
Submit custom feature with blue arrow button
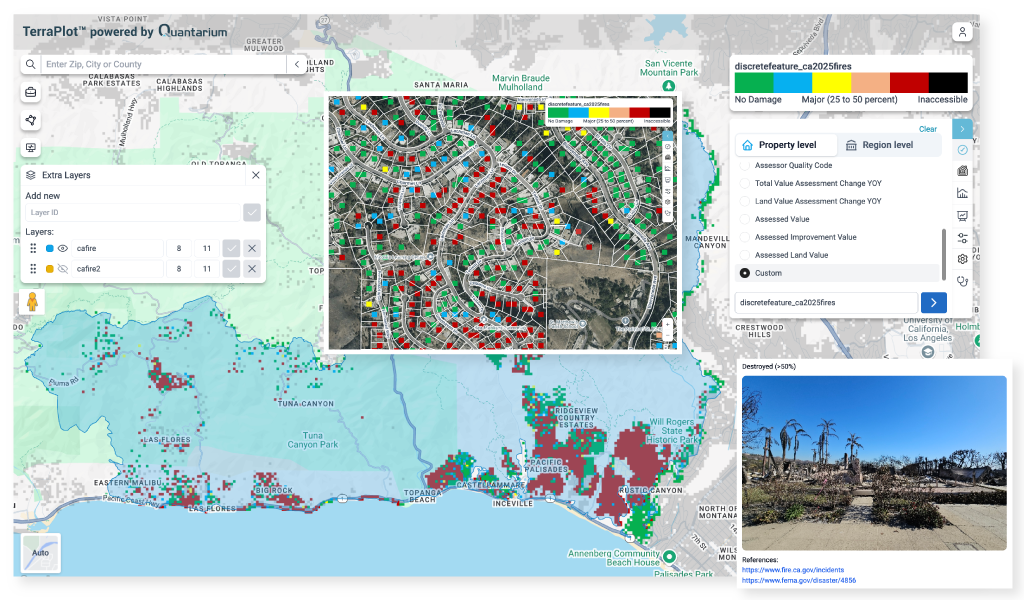pos(934,302)
